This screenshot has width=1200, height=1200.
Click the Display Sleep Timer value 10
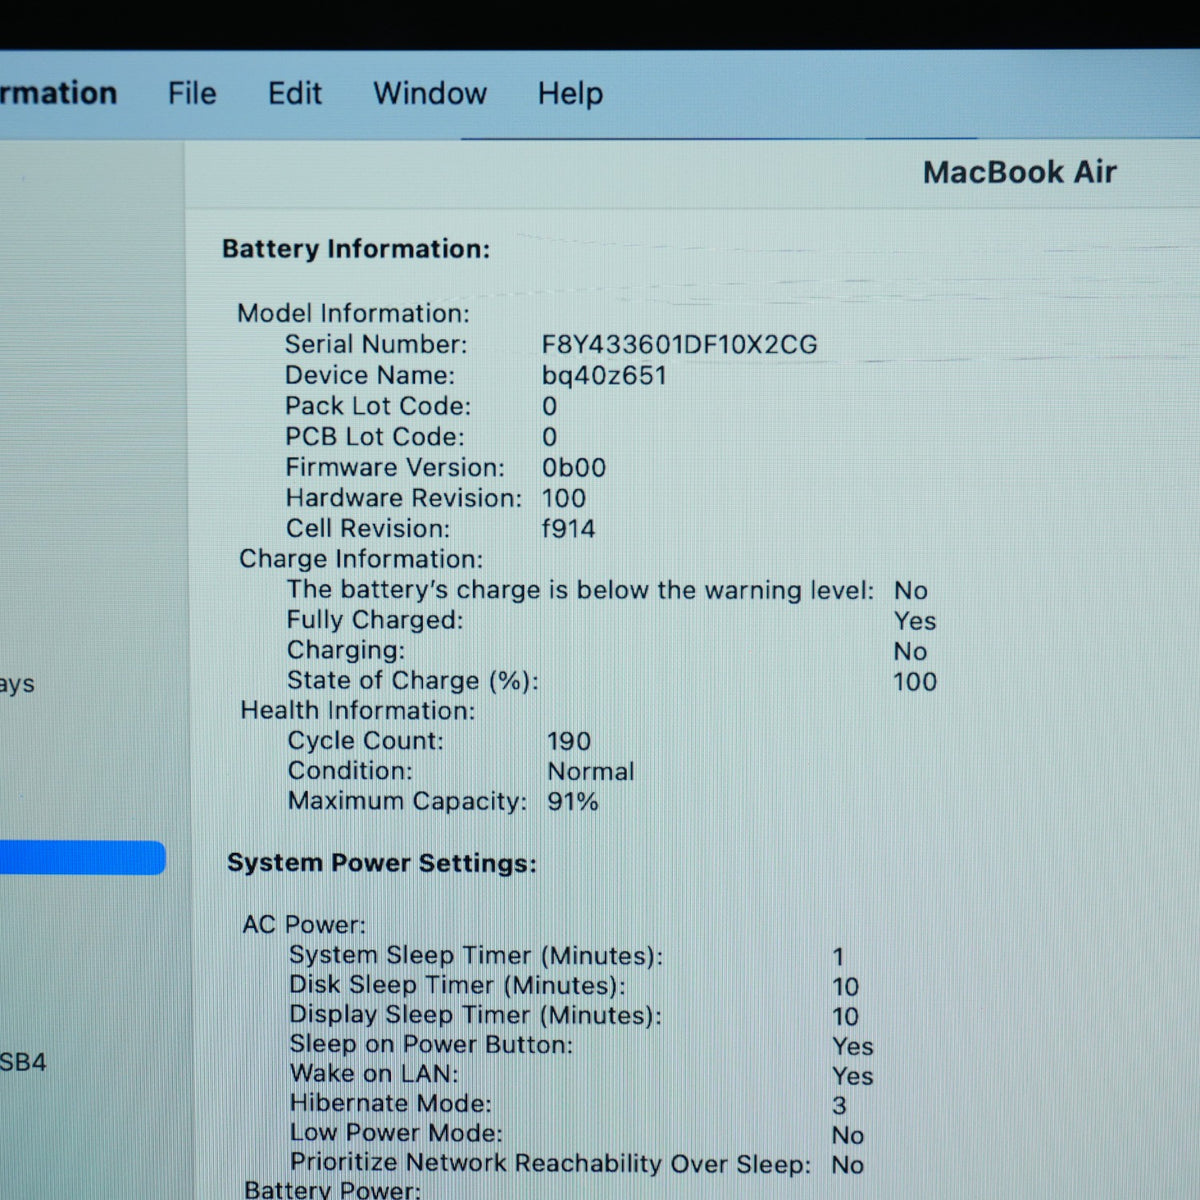tap(846, 1017)
